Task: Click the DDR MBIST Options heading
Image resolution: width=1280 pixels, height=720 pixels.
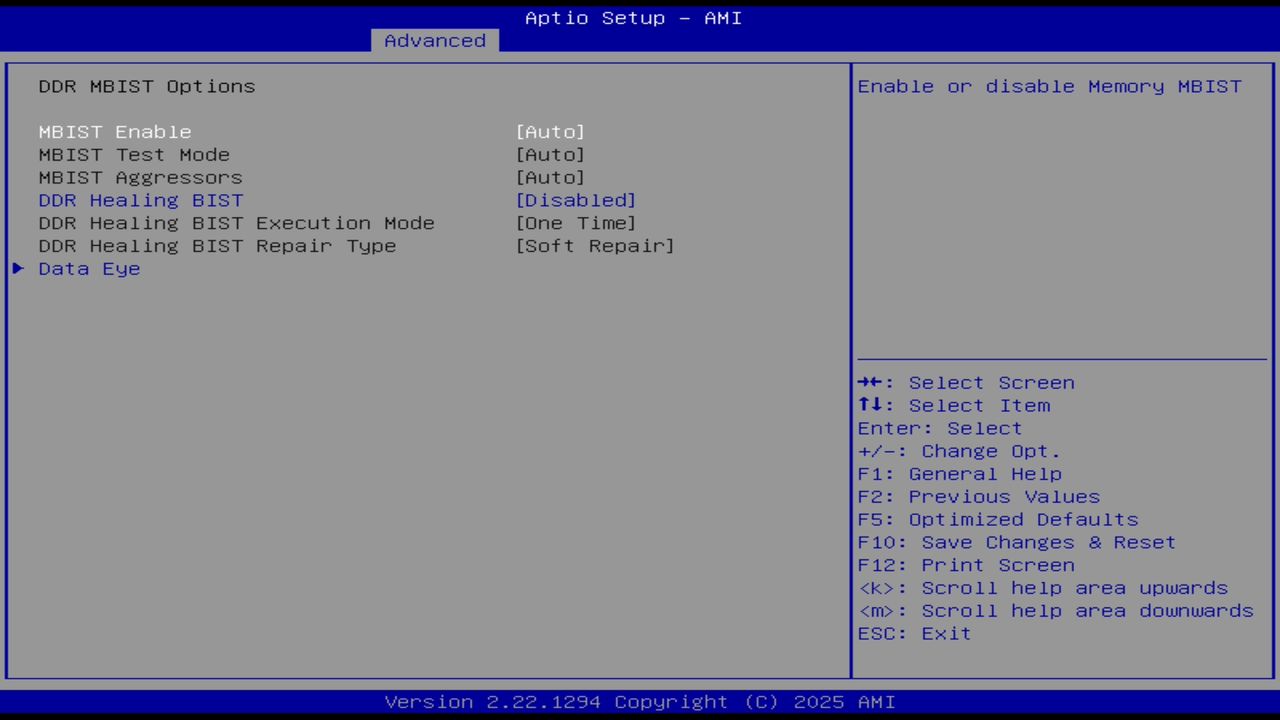Action: 146,86
